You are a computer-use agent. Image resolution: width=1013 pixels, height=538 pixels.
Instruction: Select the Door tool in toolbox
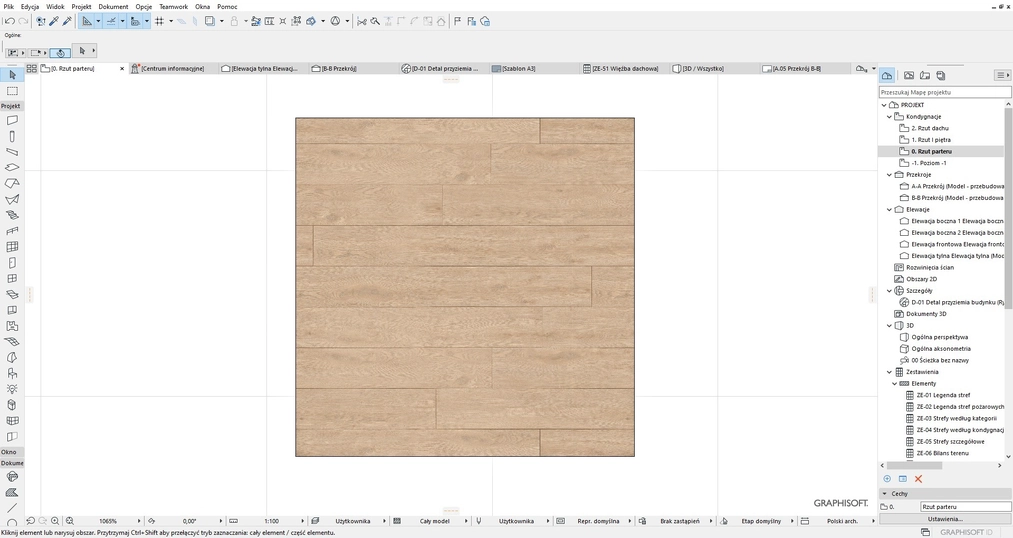(x=12, y=262)
